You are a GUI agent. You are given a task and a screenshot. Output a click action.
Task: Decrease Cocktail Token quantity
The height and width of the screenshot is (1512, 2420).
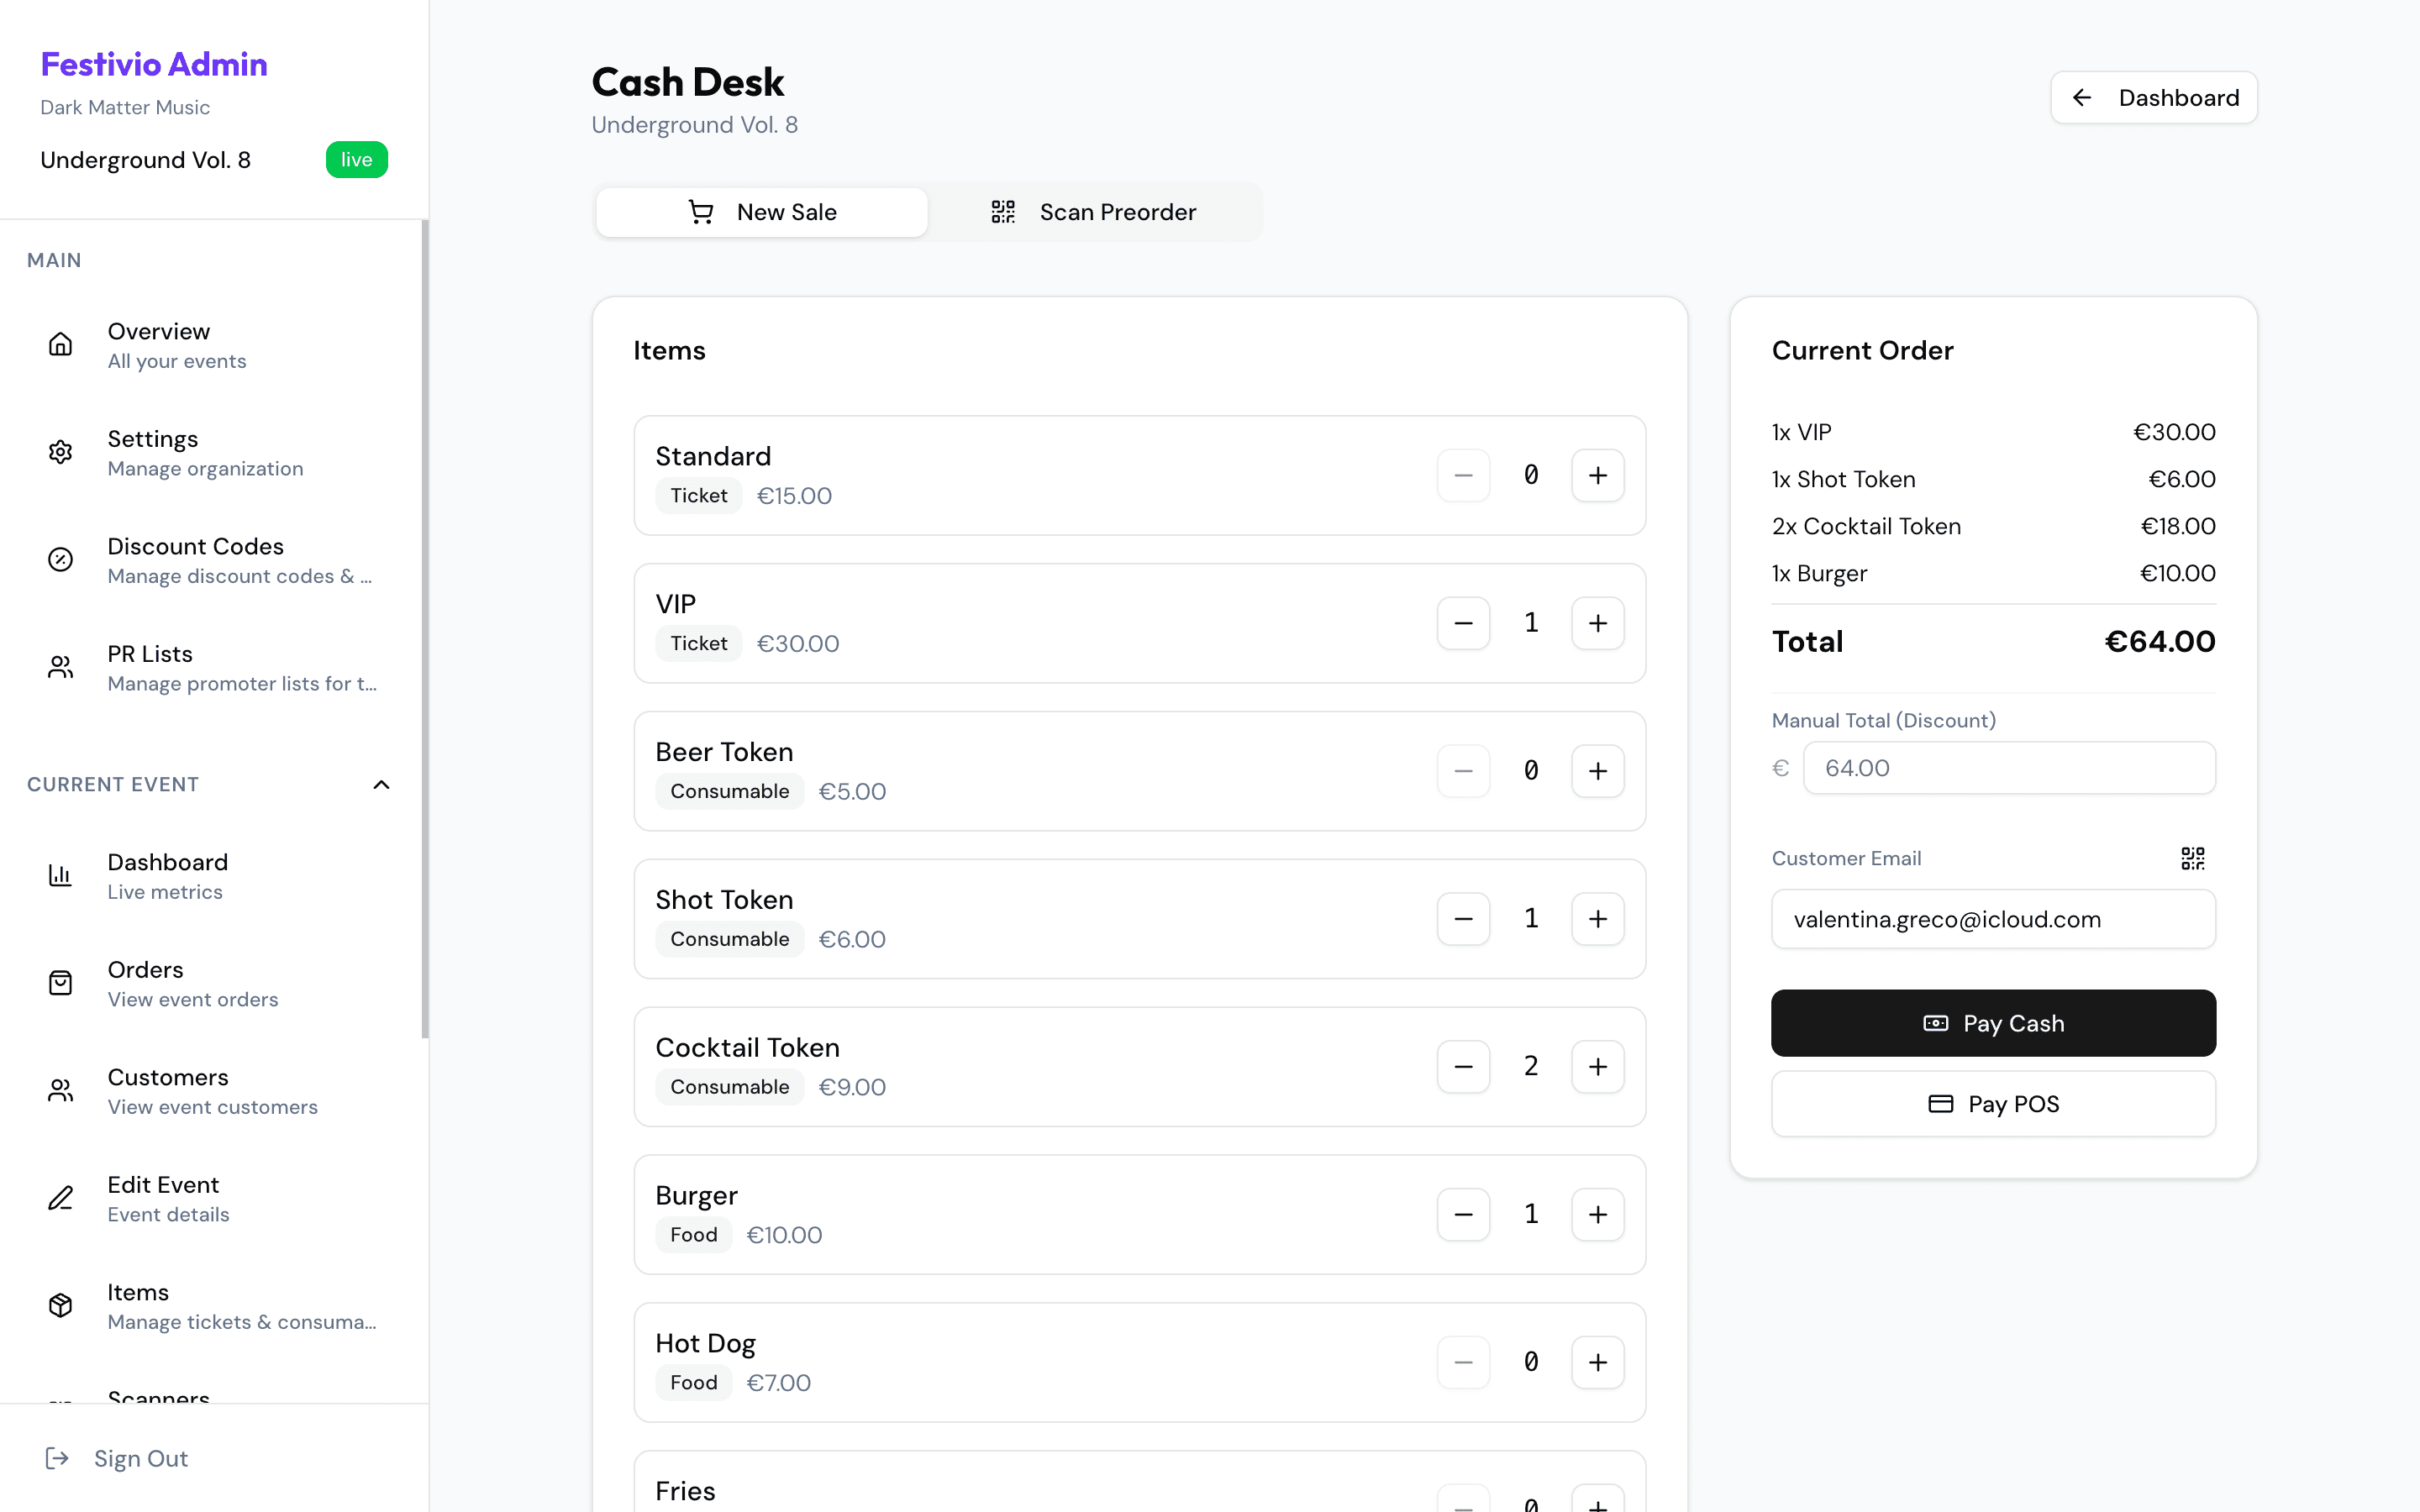pos(1463,1066)
